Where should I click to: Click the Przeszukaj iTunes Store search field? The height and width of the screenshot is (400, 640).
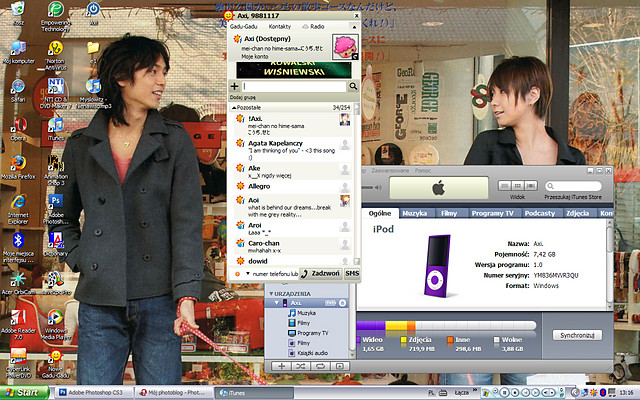click(573, 186)
